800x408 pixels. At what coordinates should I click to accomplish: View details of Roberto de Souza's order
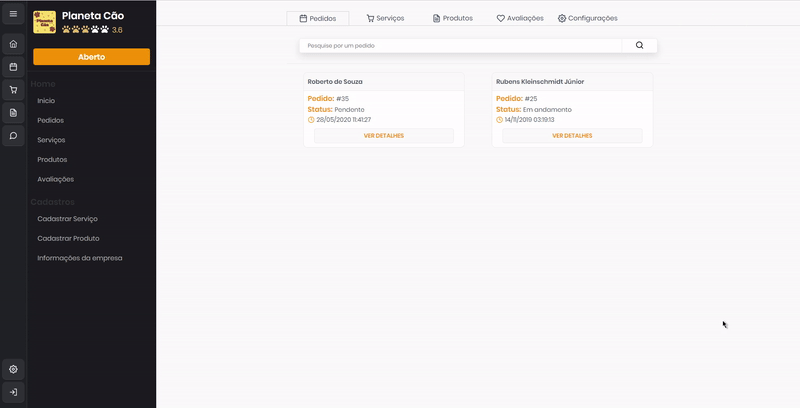[x=384, y=136]
